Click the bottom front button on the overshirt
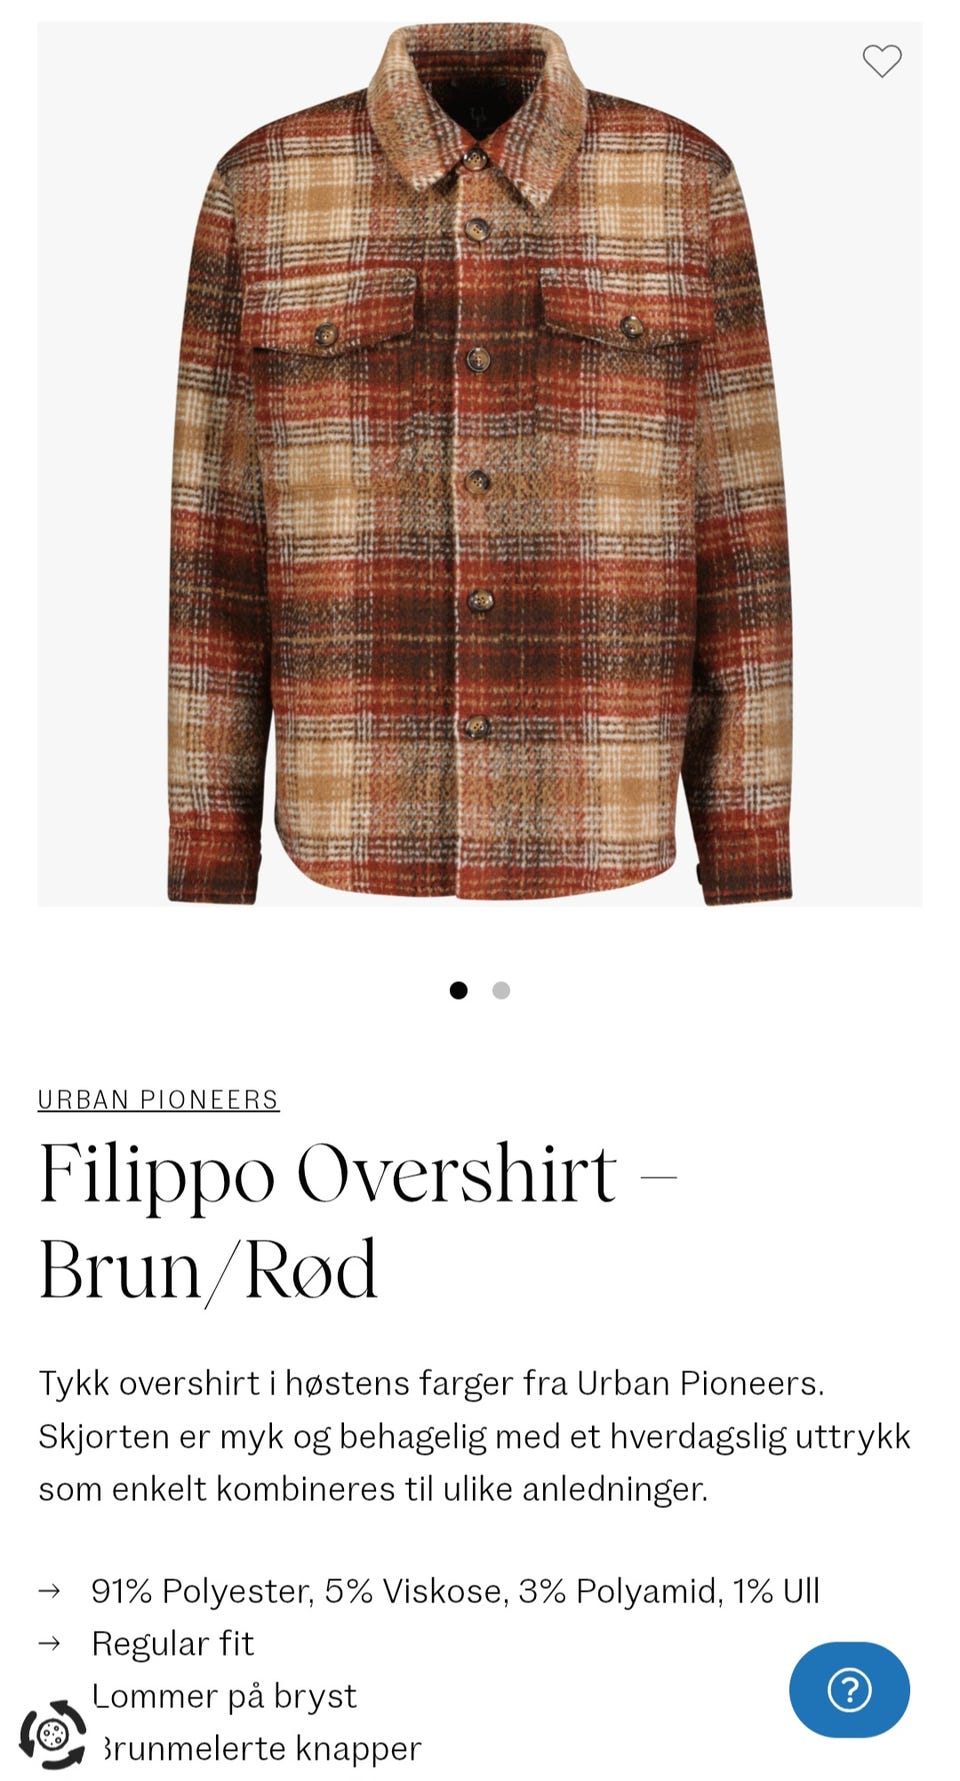Viewport: 960px width, 1781px height. click(477, 727)
